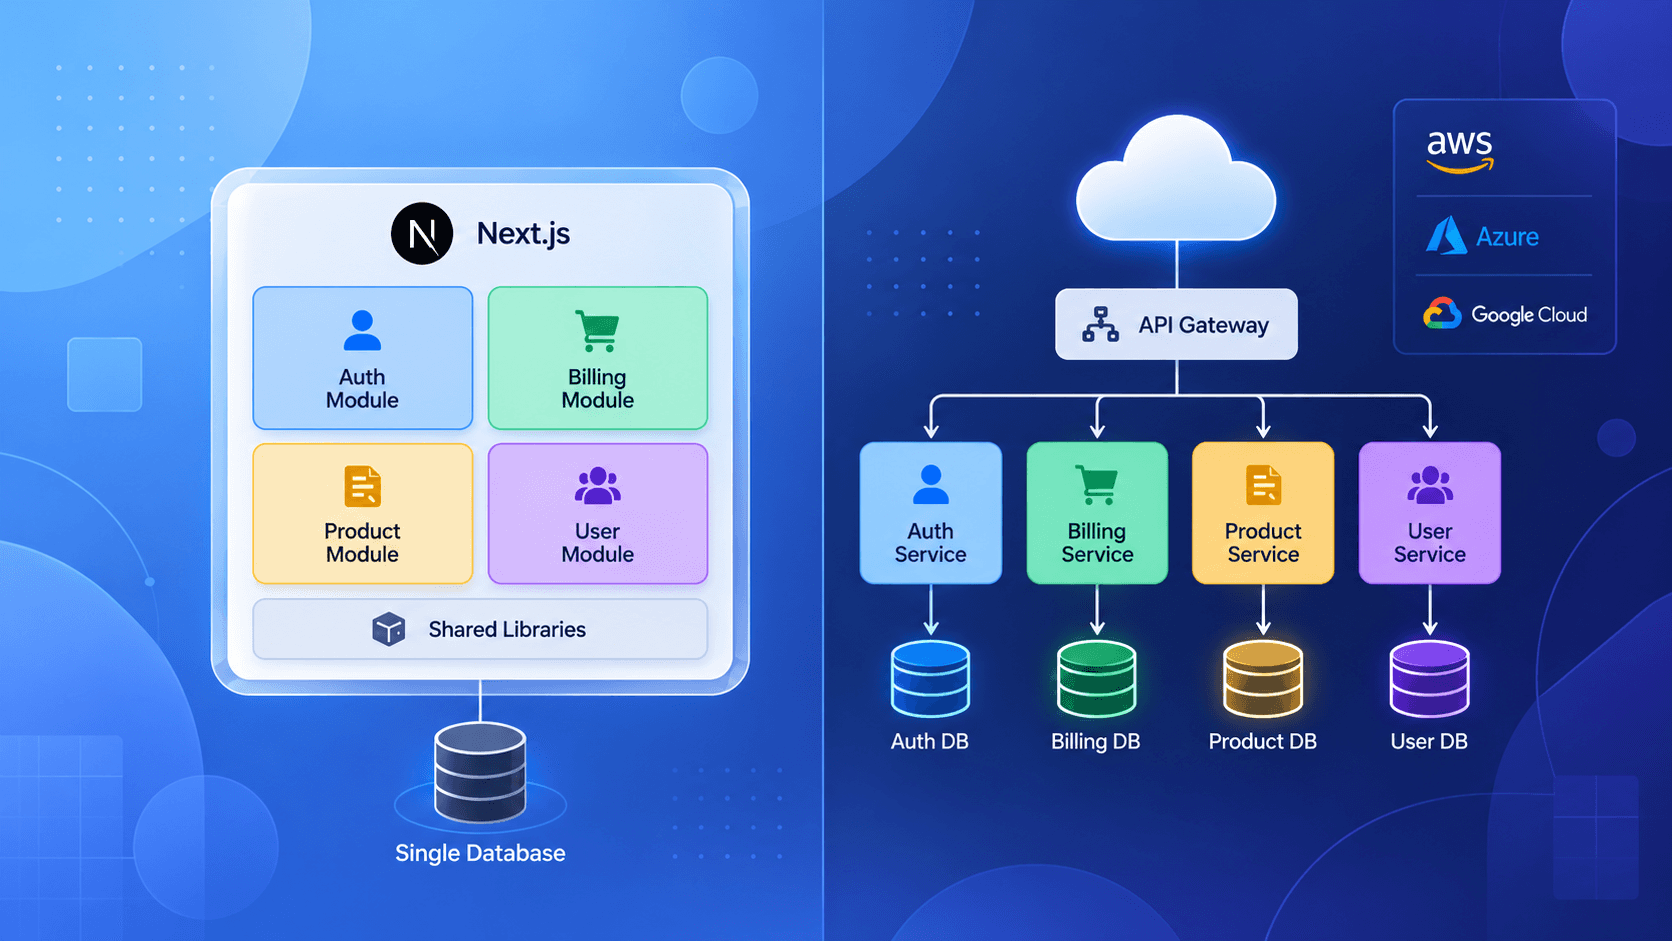Viewport: 1672px width, 941px height.
Task: Click the API Gateway box
Action: coord(1176,324)
